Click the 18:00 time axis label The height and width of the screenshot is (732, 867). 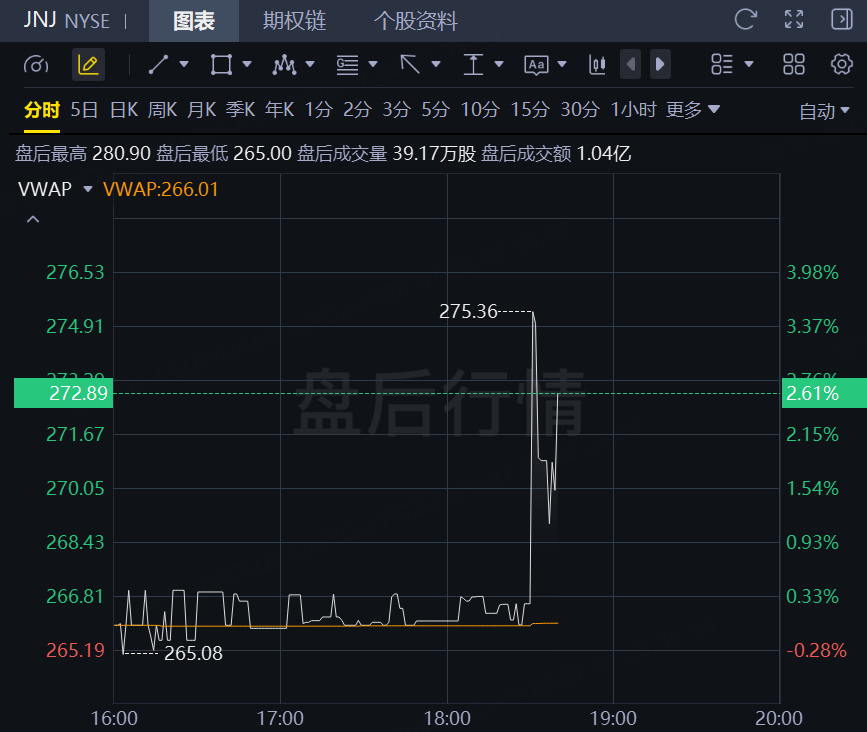click(x=447, y=718)
